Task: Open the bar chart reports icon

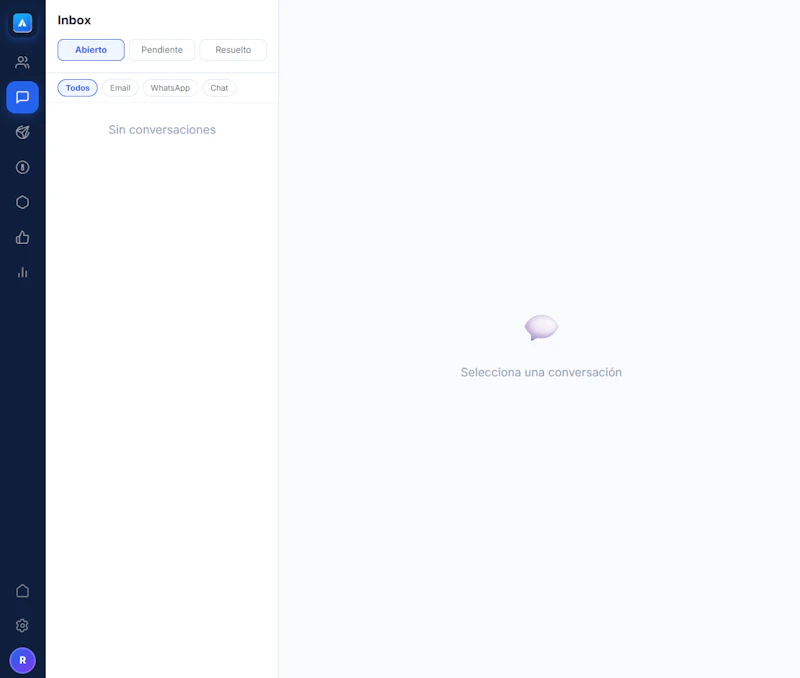Action: click(22, 272)
